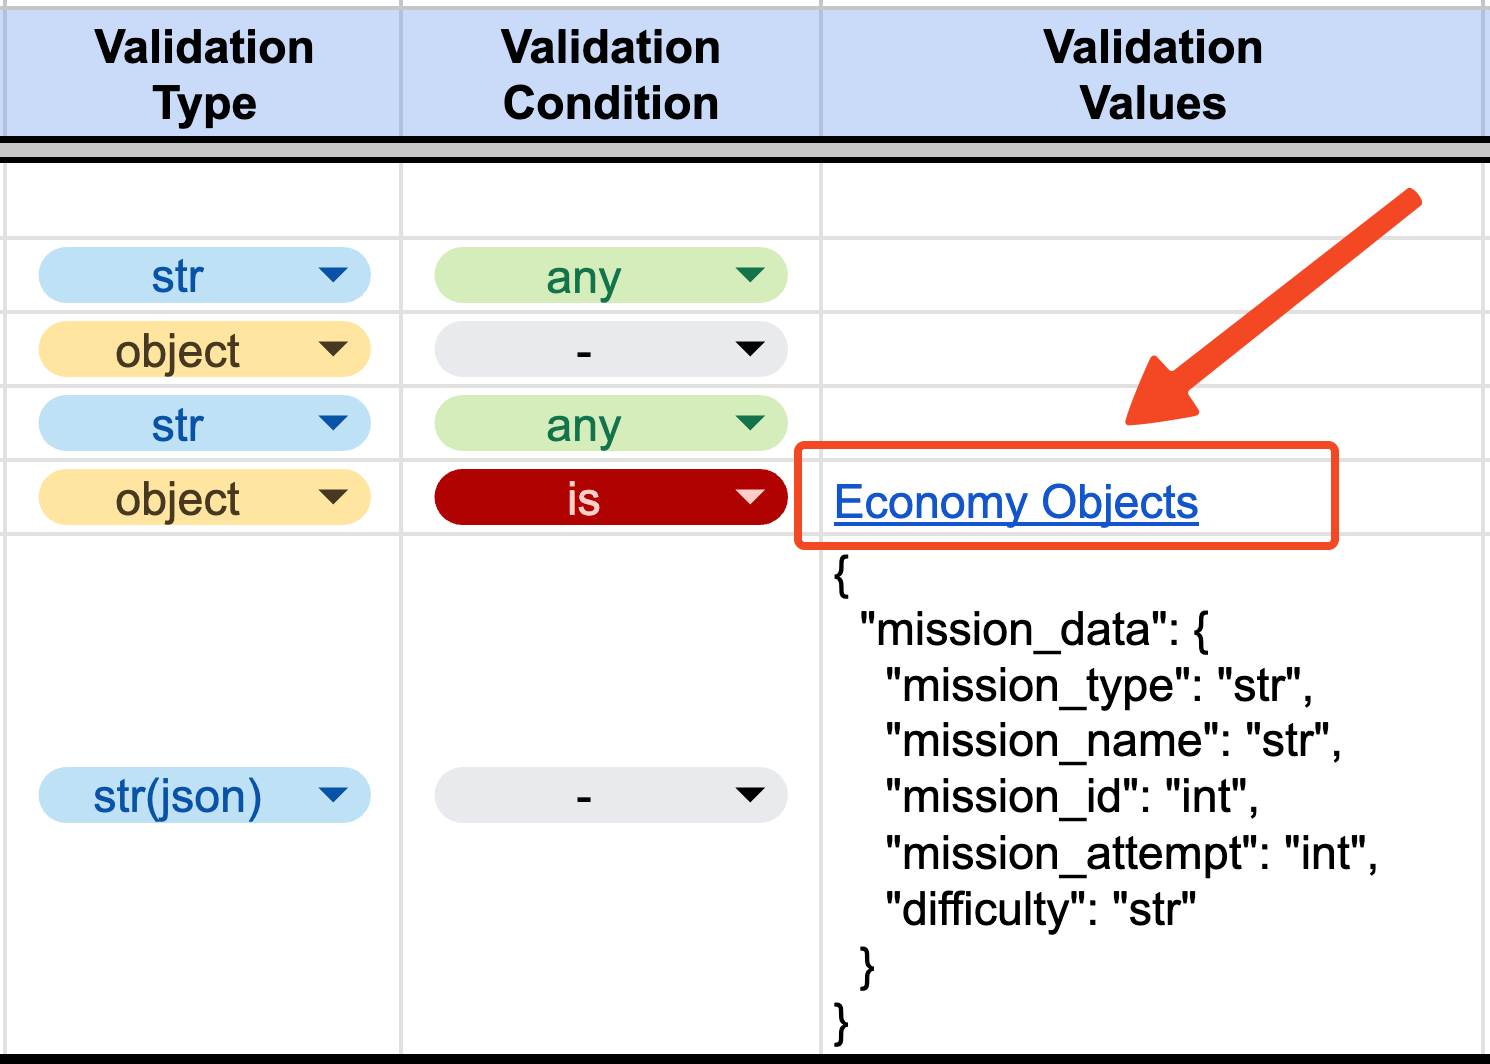1490x1064 pixels.
Task: Open the Economy Objects link
Action: click(1016, 502)
